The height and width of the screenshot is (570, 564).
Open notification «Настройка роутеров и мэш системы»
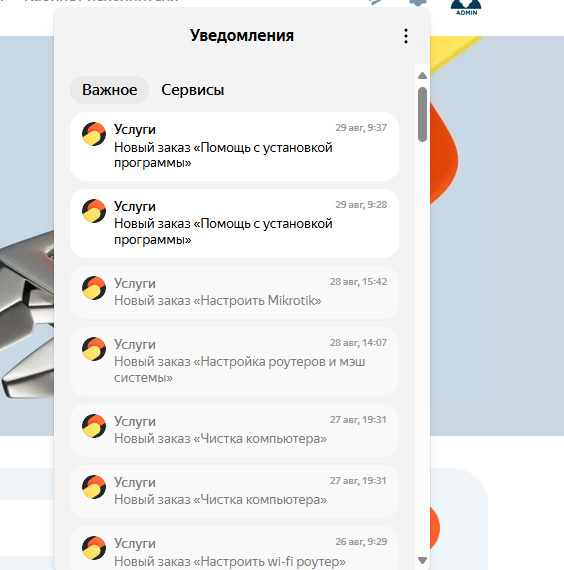click(234, 361)
